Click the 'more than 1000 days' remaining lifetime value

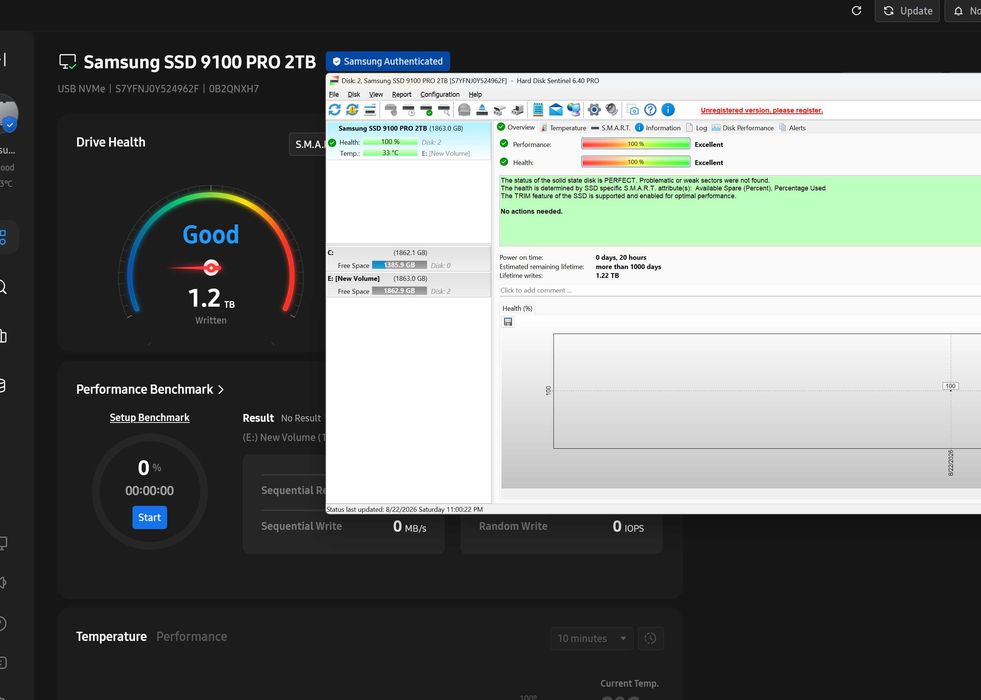628,266
